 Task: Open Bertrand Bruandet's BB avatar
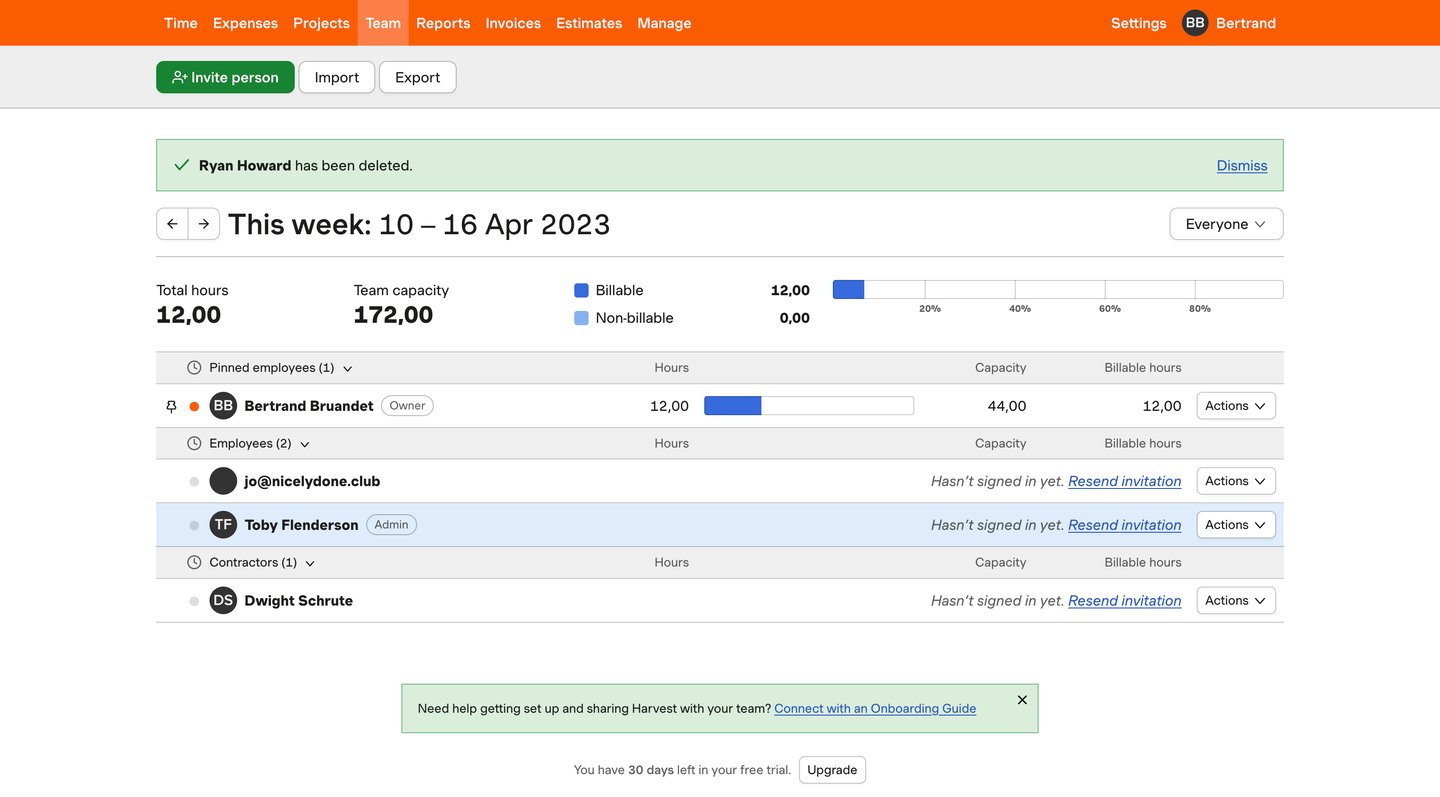click(x=222, y=405)
